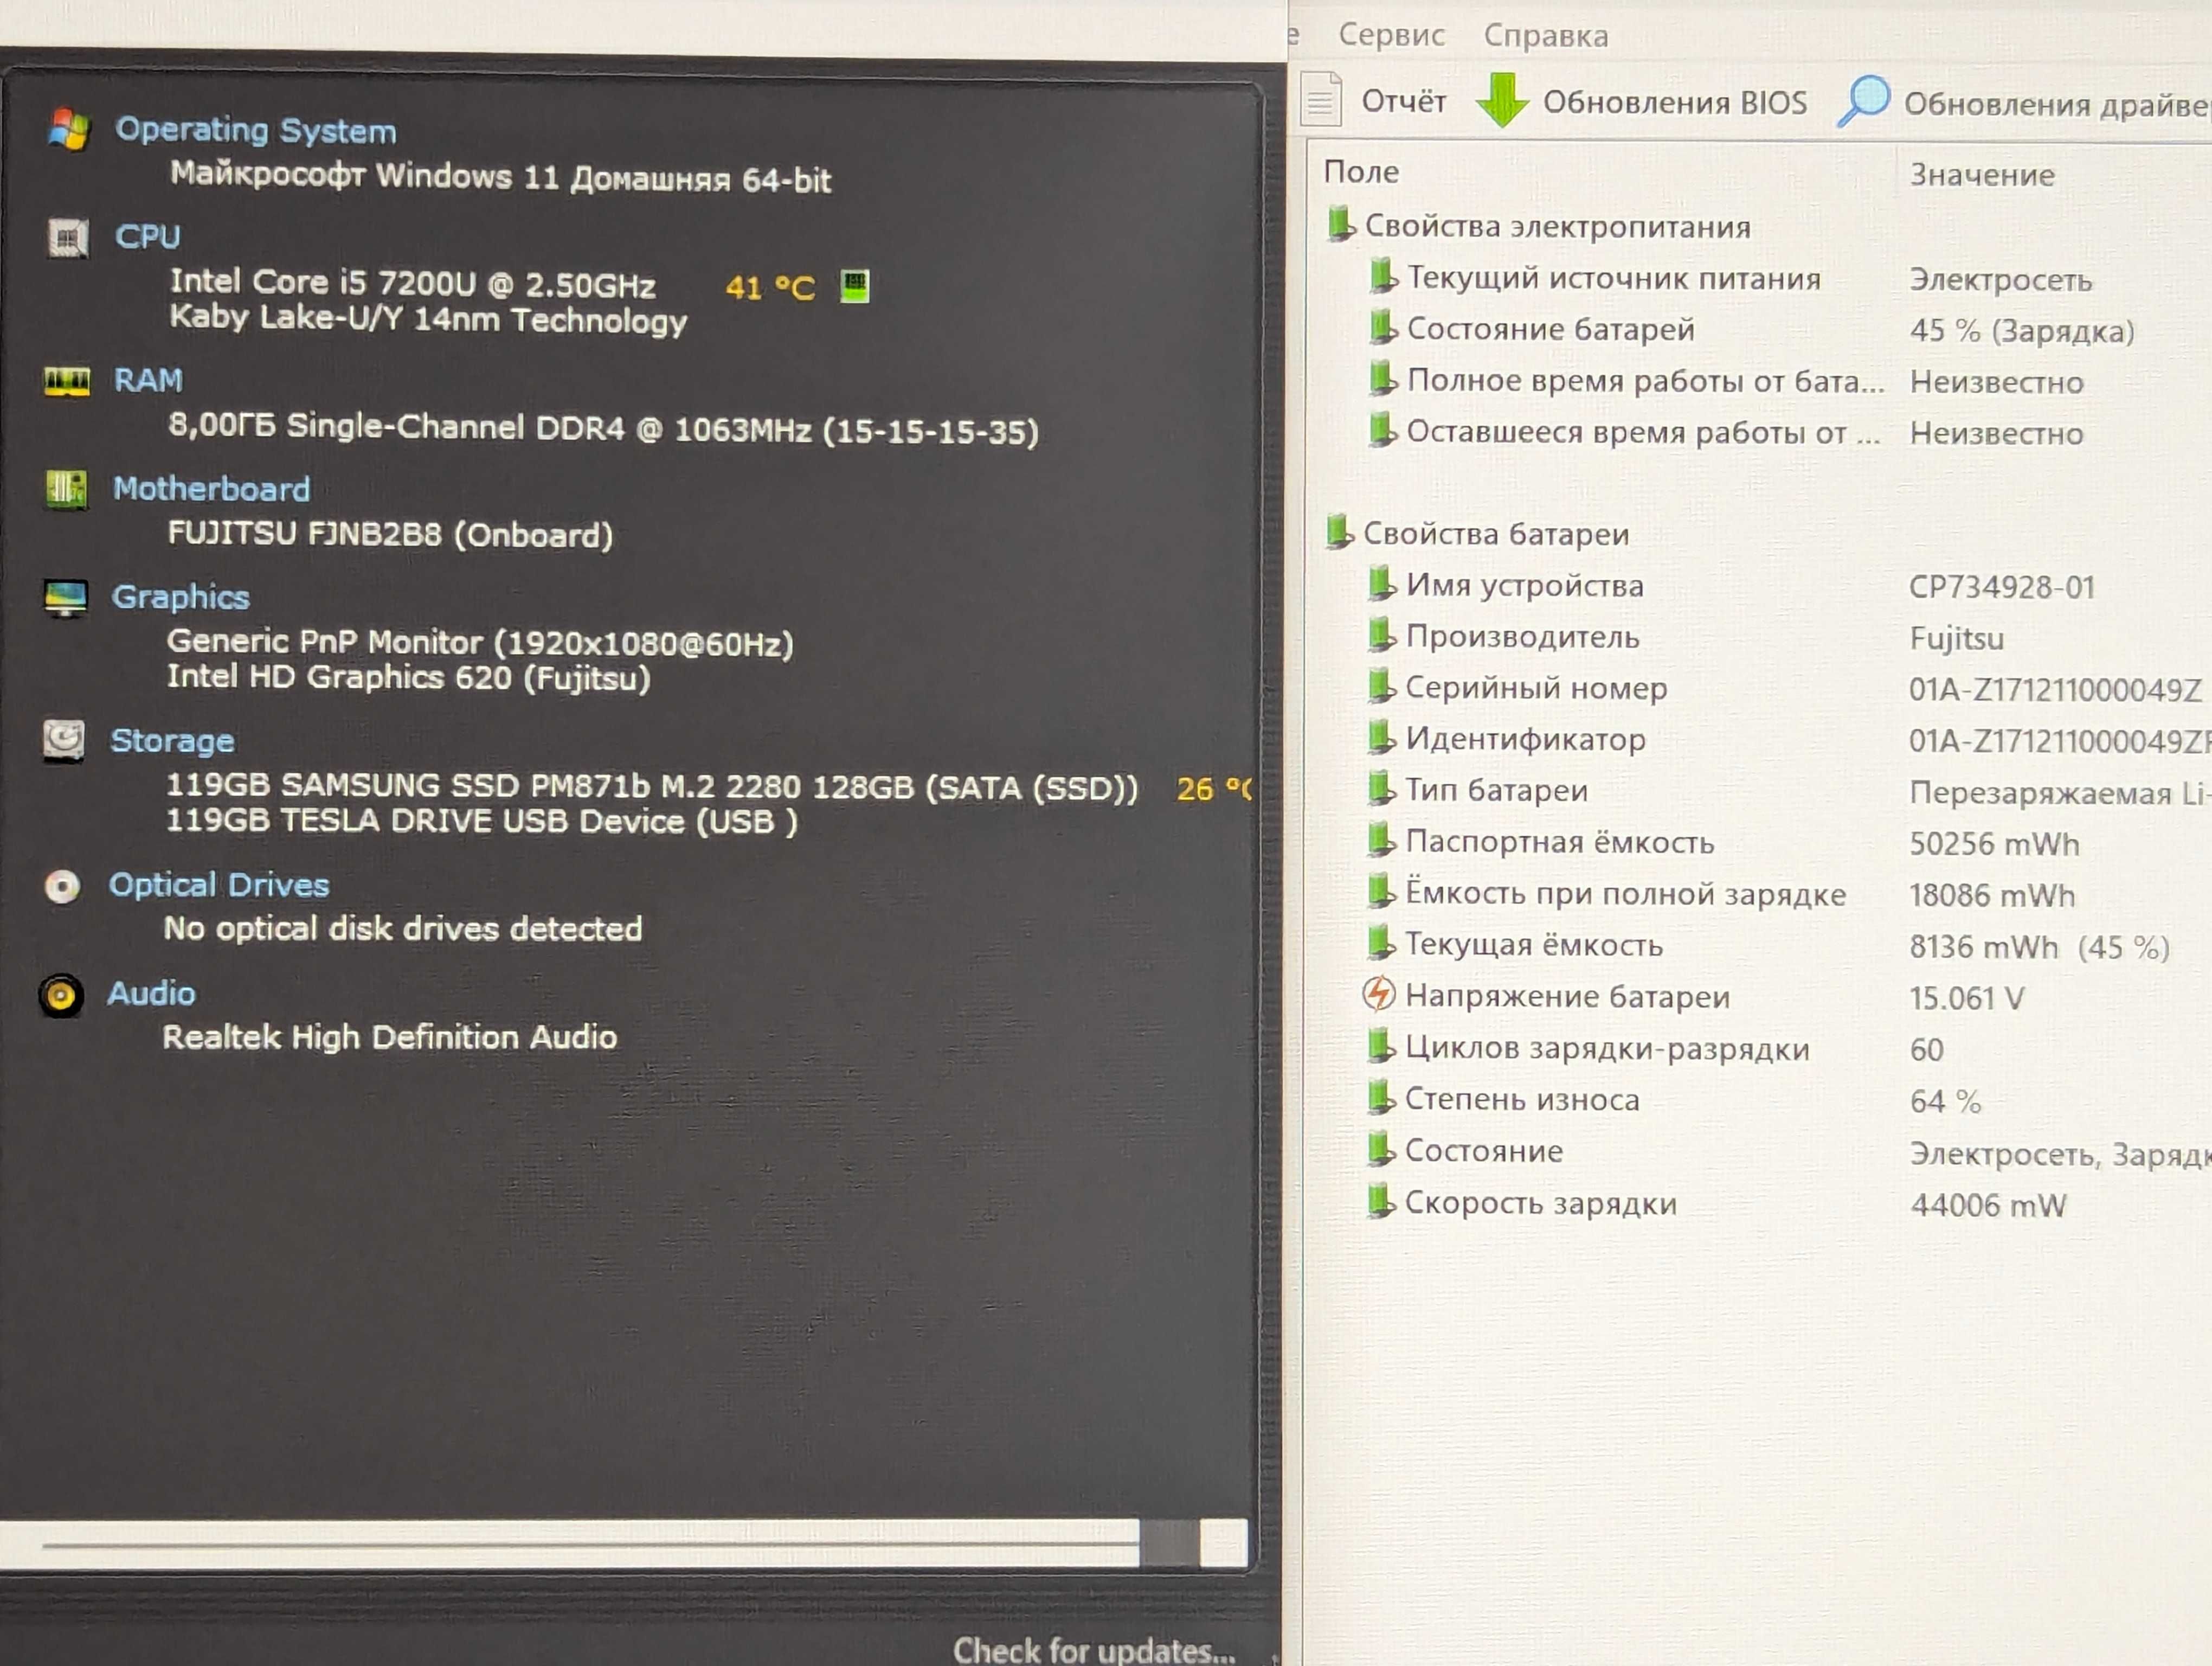This screenshot has height=1666, width=2212.
Task: Open the Справка menu
Action: pyautogui.click(x=1546, y=36)
